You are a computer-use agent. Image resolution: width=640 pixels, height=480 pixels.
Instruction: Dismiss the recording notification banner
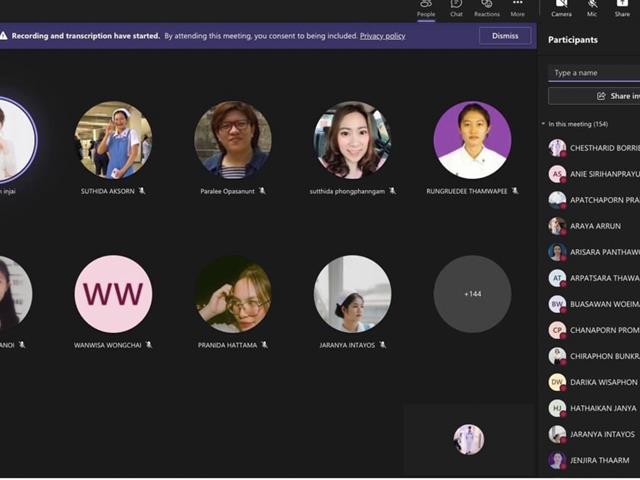click(x=505, y=36)
